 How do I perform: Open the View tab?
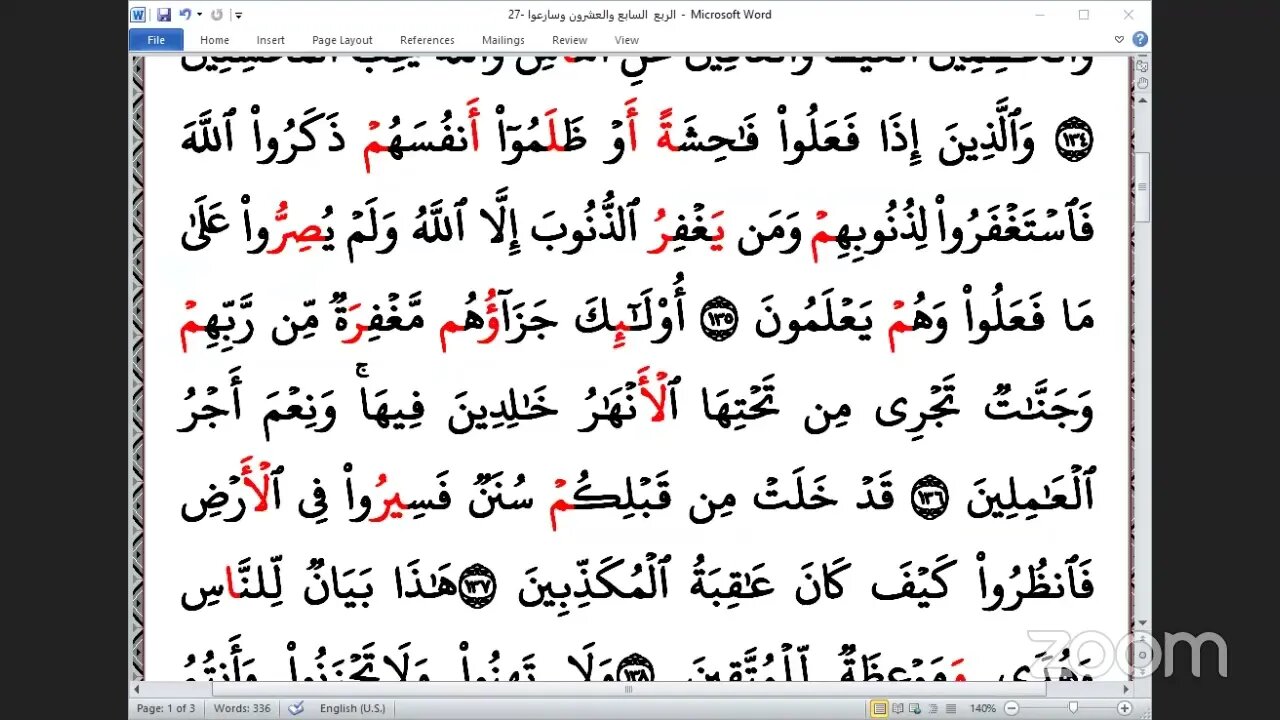627,40
